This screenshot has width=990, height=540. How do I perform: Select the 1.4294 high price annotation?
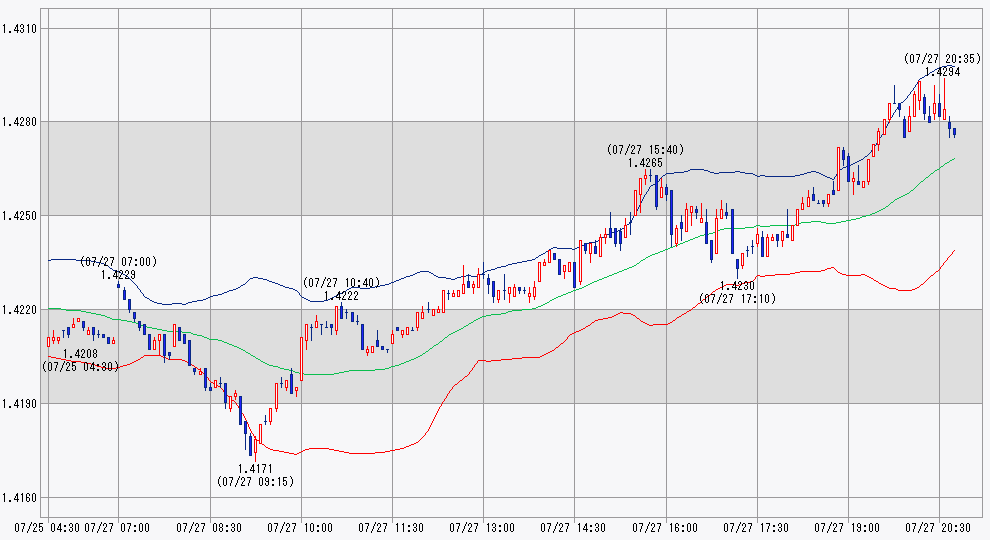point(943,72)
